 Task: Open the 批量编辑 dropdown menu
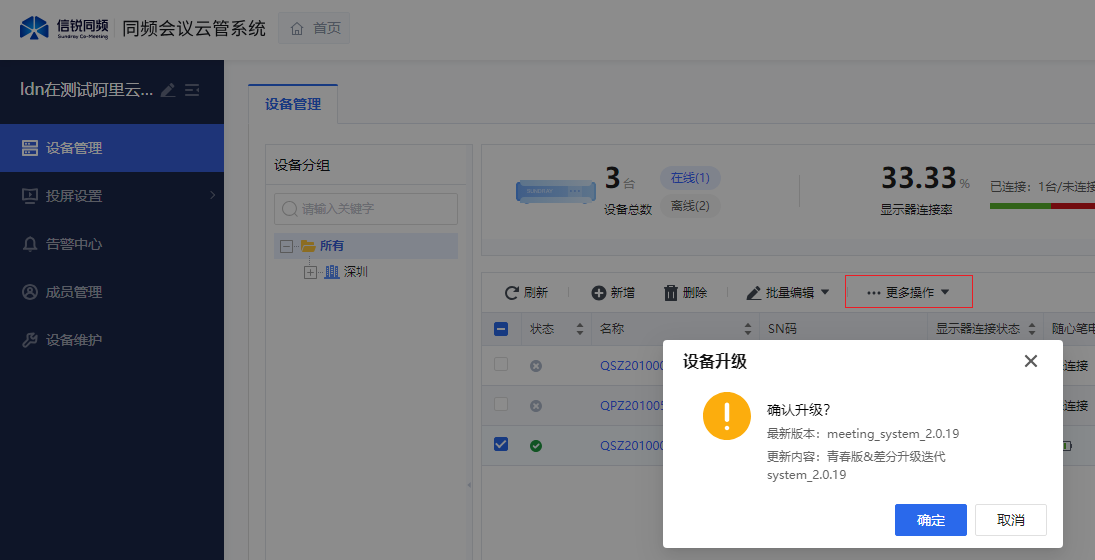click(x=788, y=293)
